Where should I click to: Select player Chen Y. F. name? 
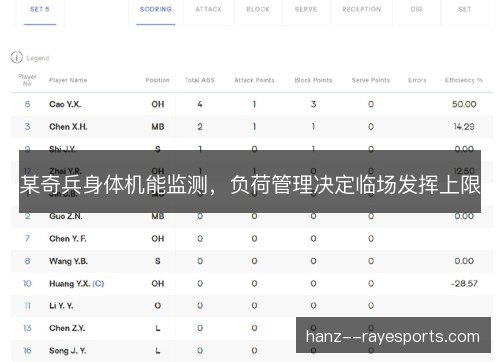[68, 239]
